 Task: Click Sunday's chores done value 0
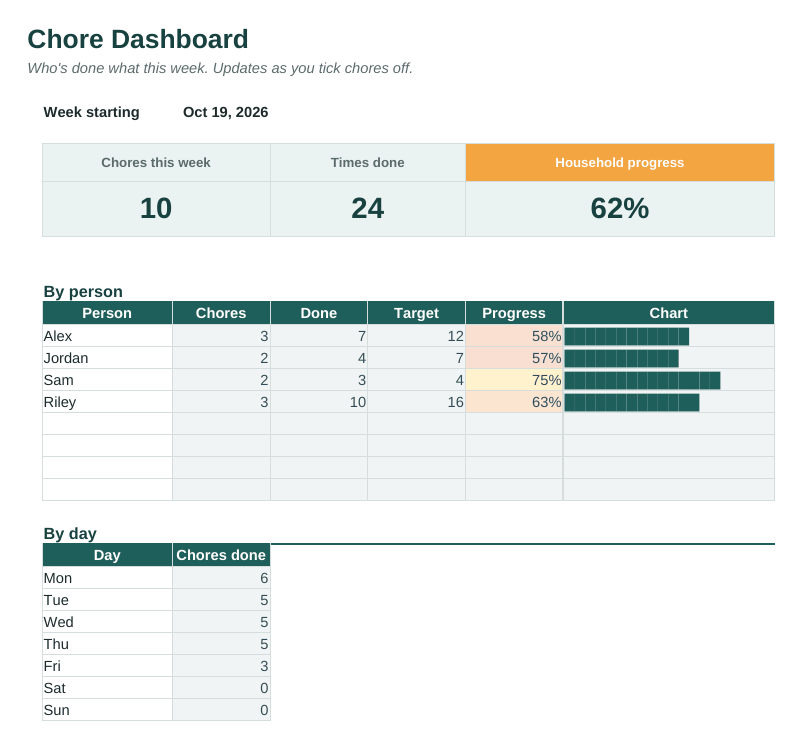click(221, 710)
